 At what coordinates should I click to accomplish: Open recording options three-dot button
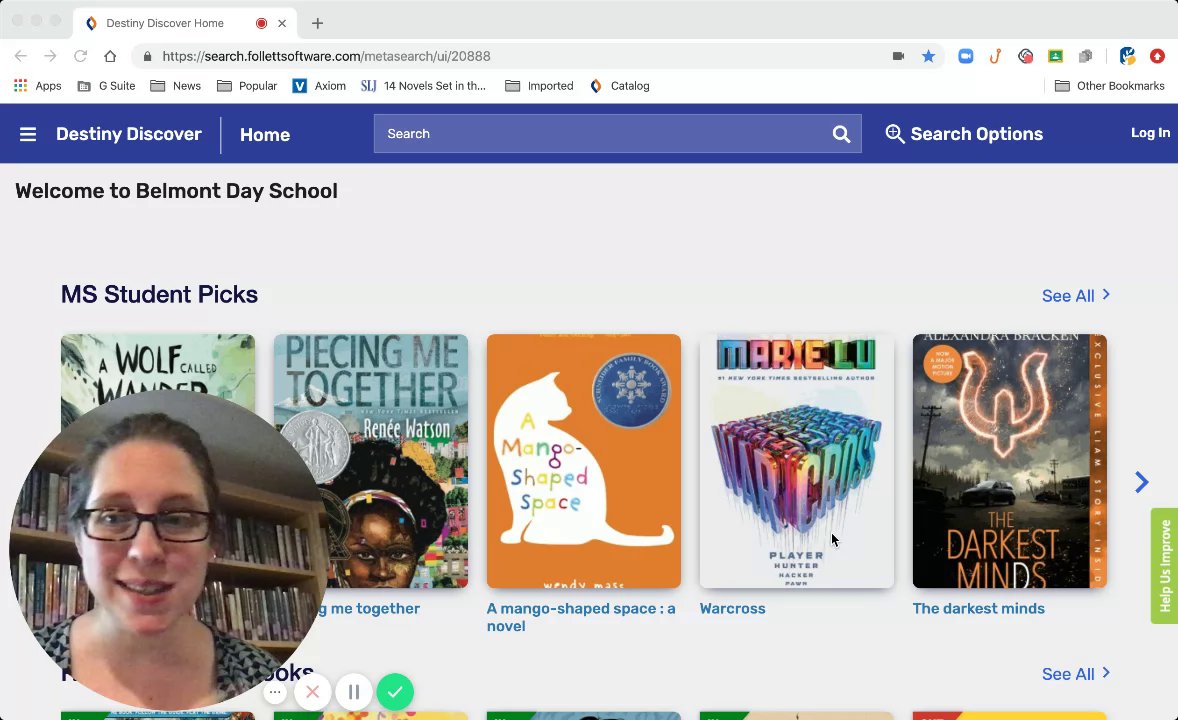(275, 692)
